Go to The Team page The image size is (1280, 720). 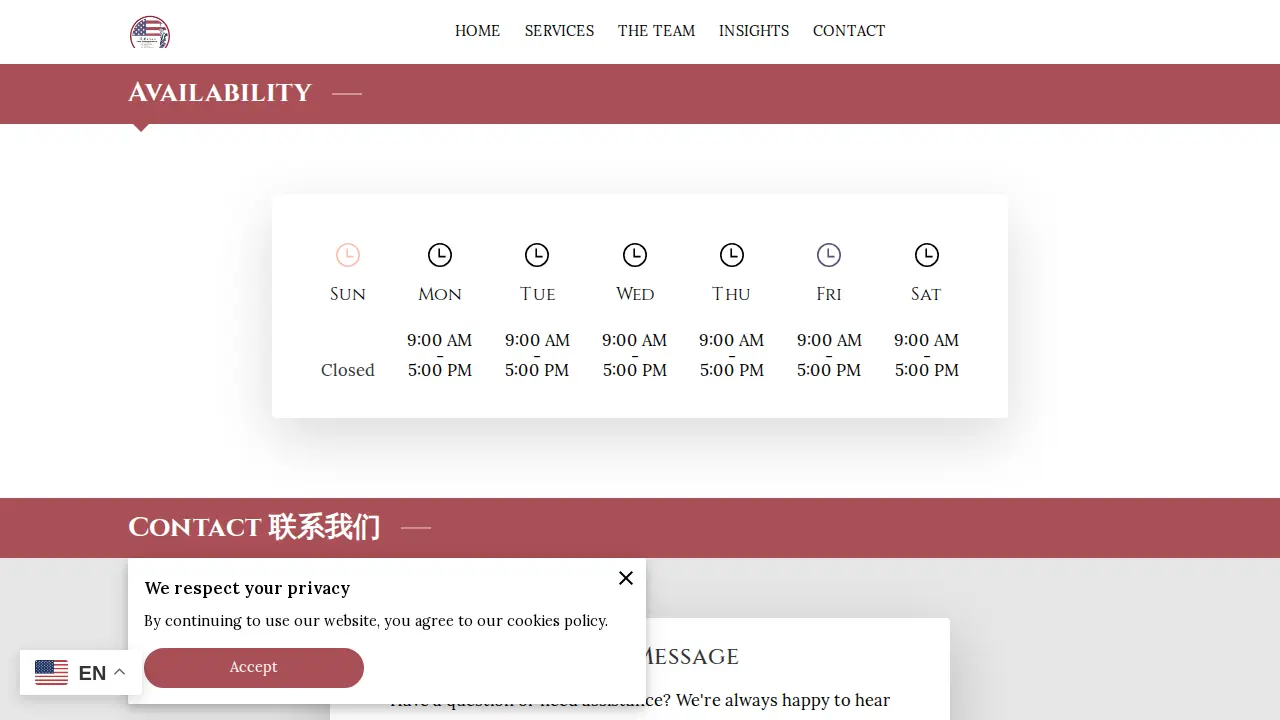click(x=656, y=31)
